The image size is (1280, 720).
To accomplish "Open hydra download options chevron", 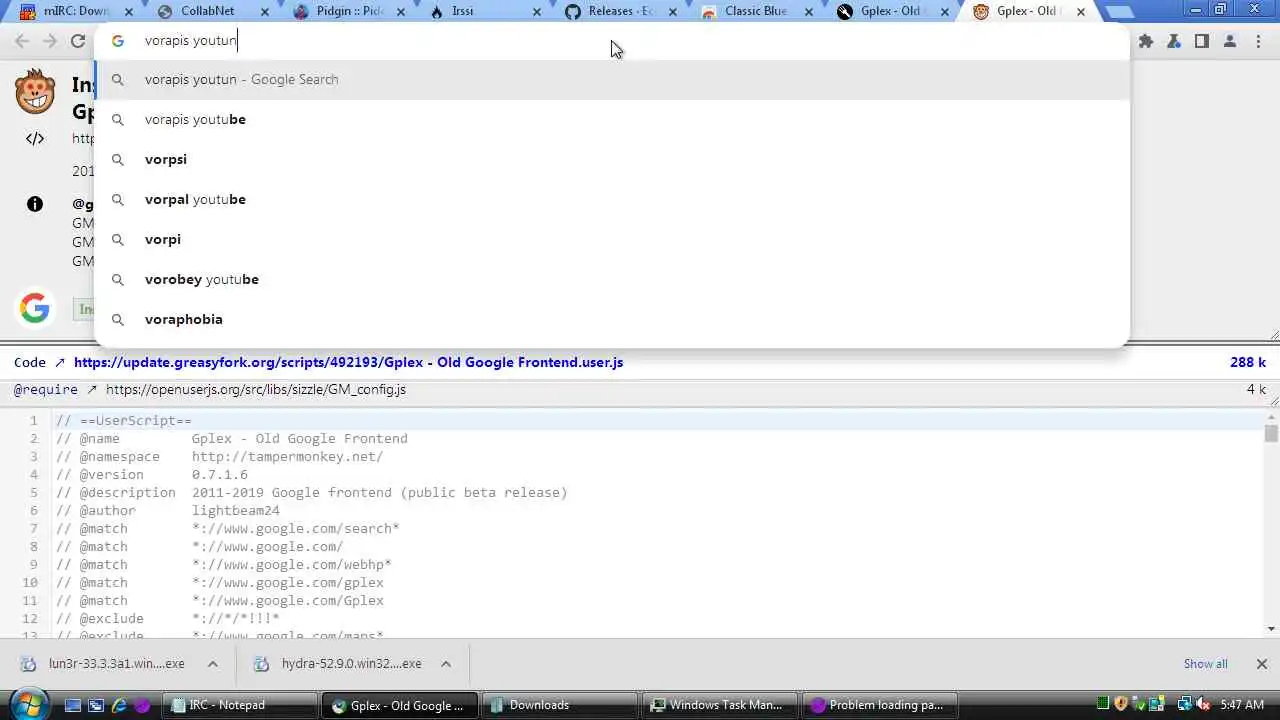I will 446,664.
